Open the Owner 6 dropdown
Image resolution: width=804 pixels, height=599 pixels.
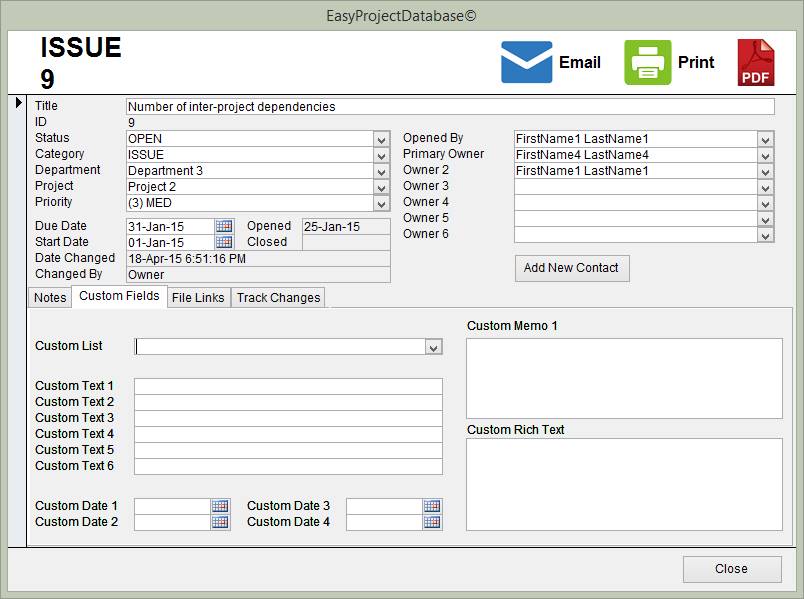[x=765, y=235]
